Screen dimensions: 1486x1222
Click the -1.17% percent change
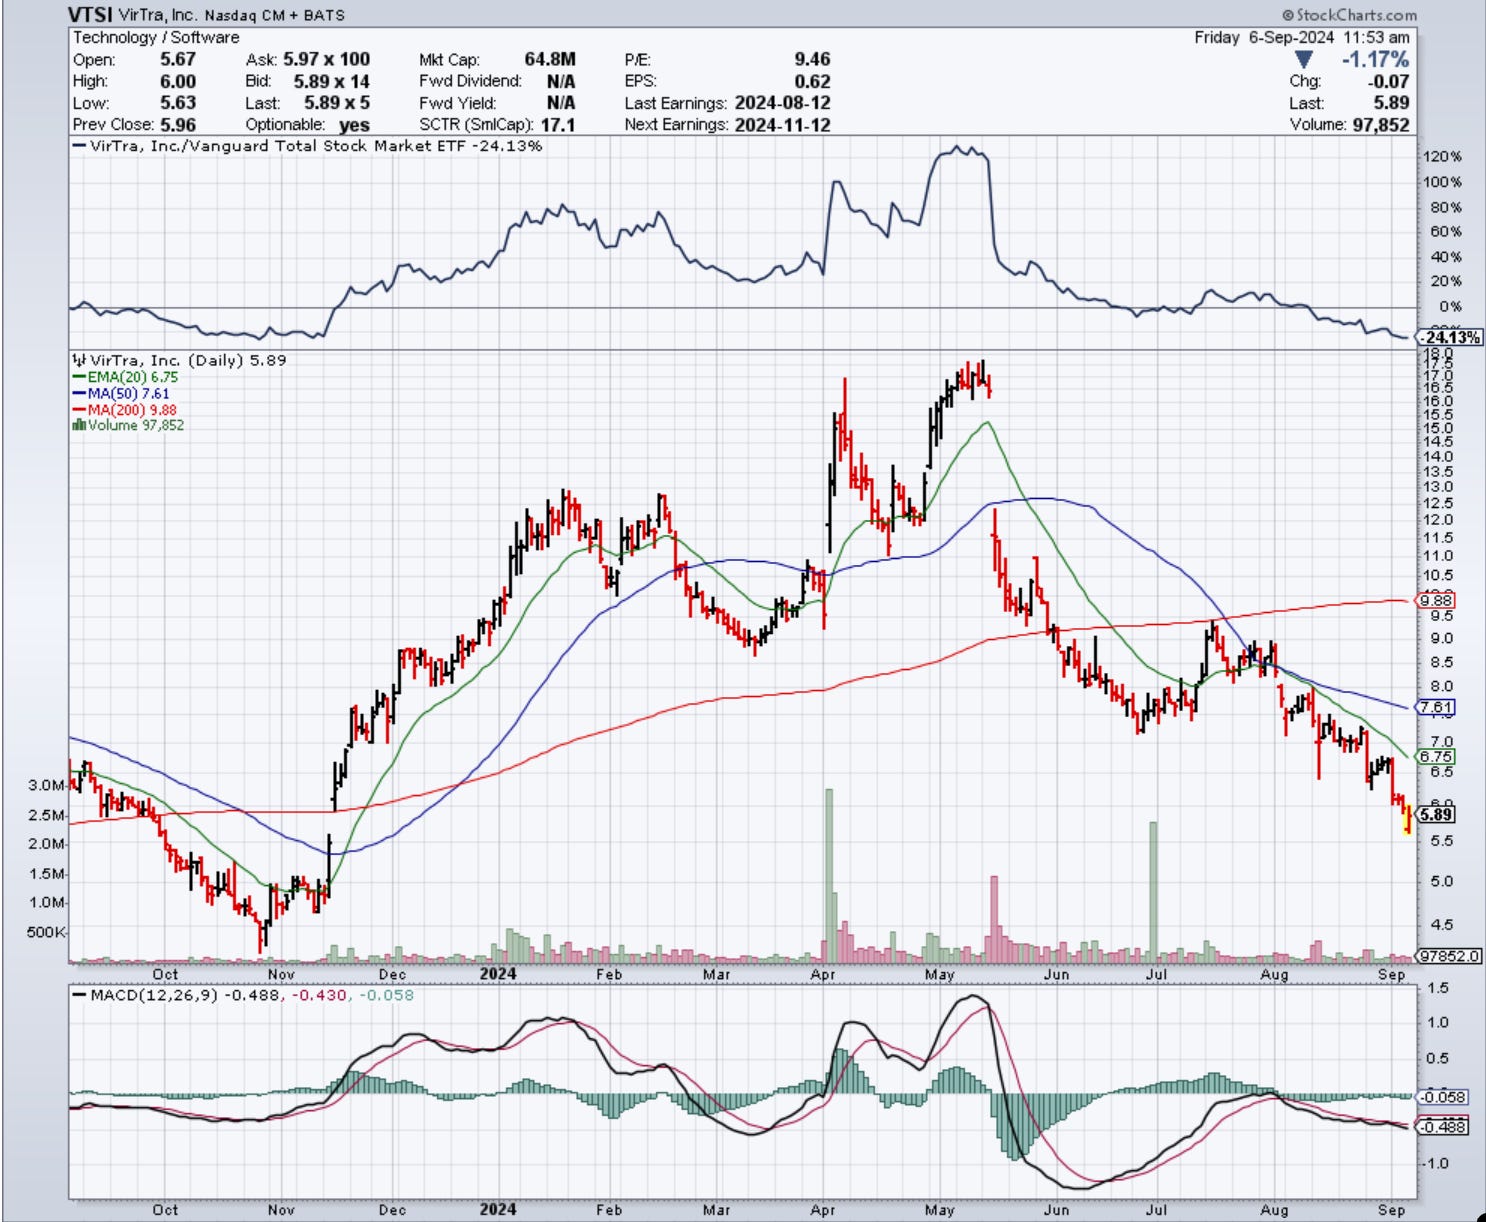[1375, 59]
